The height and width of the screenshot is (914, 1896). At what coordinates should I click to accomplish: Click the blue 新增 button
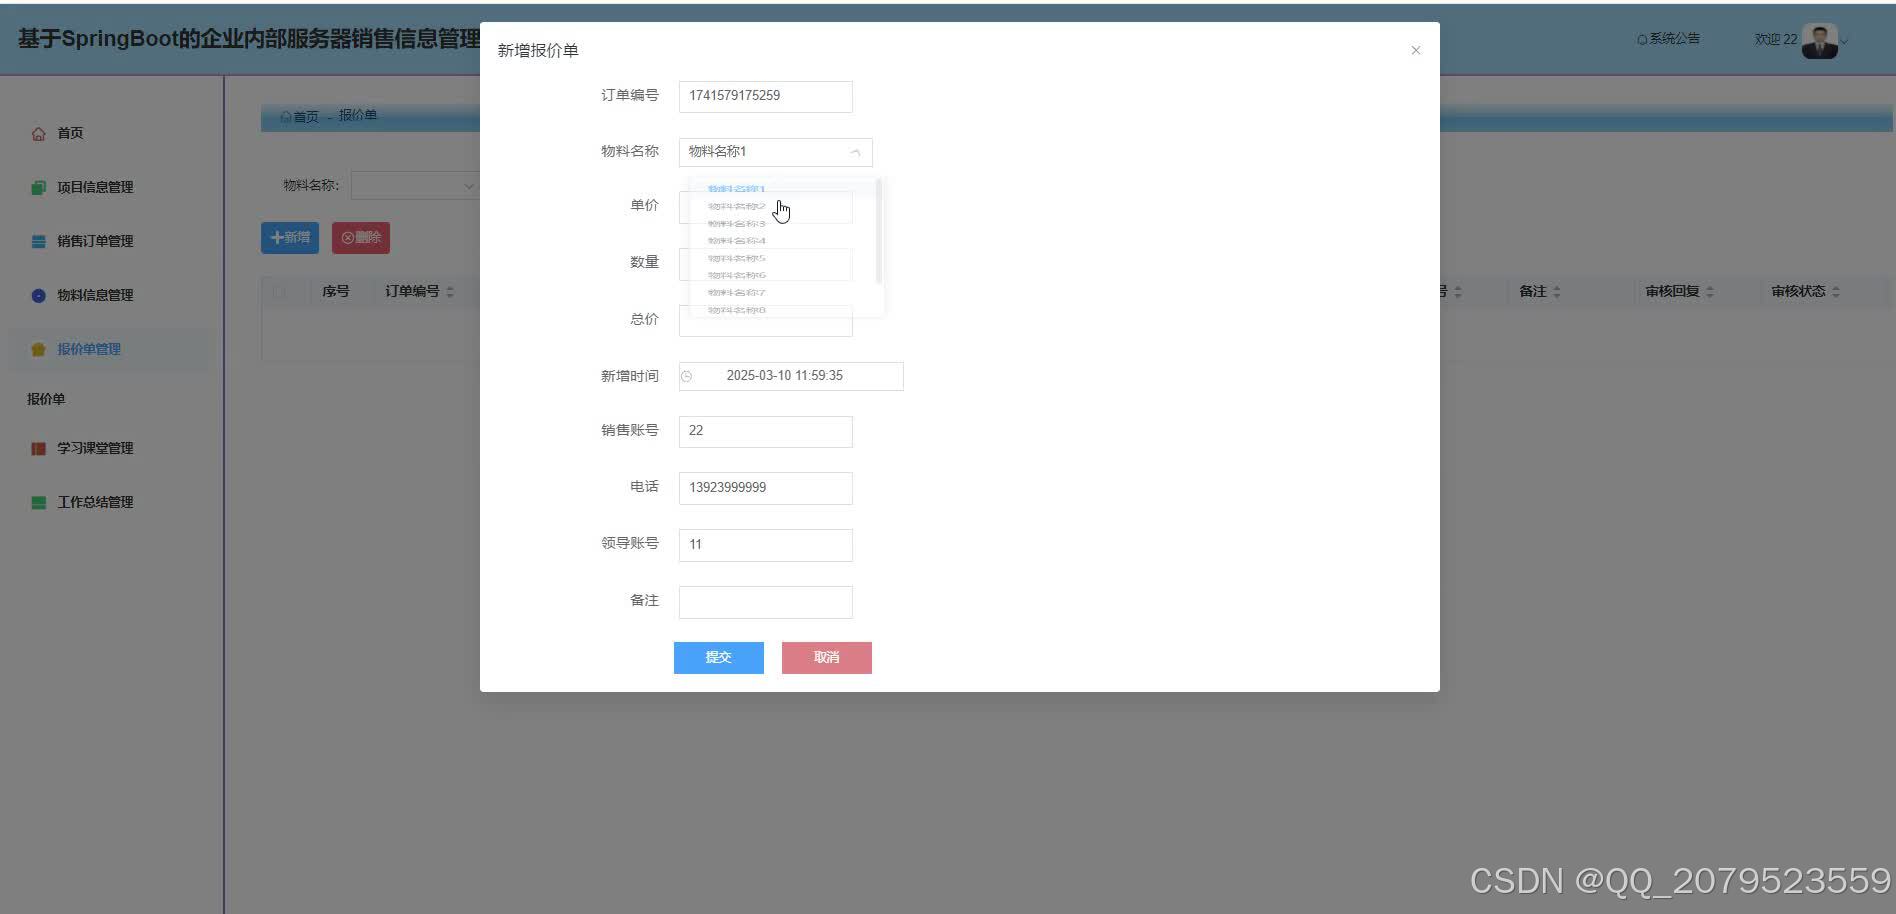tap(290, 238)
